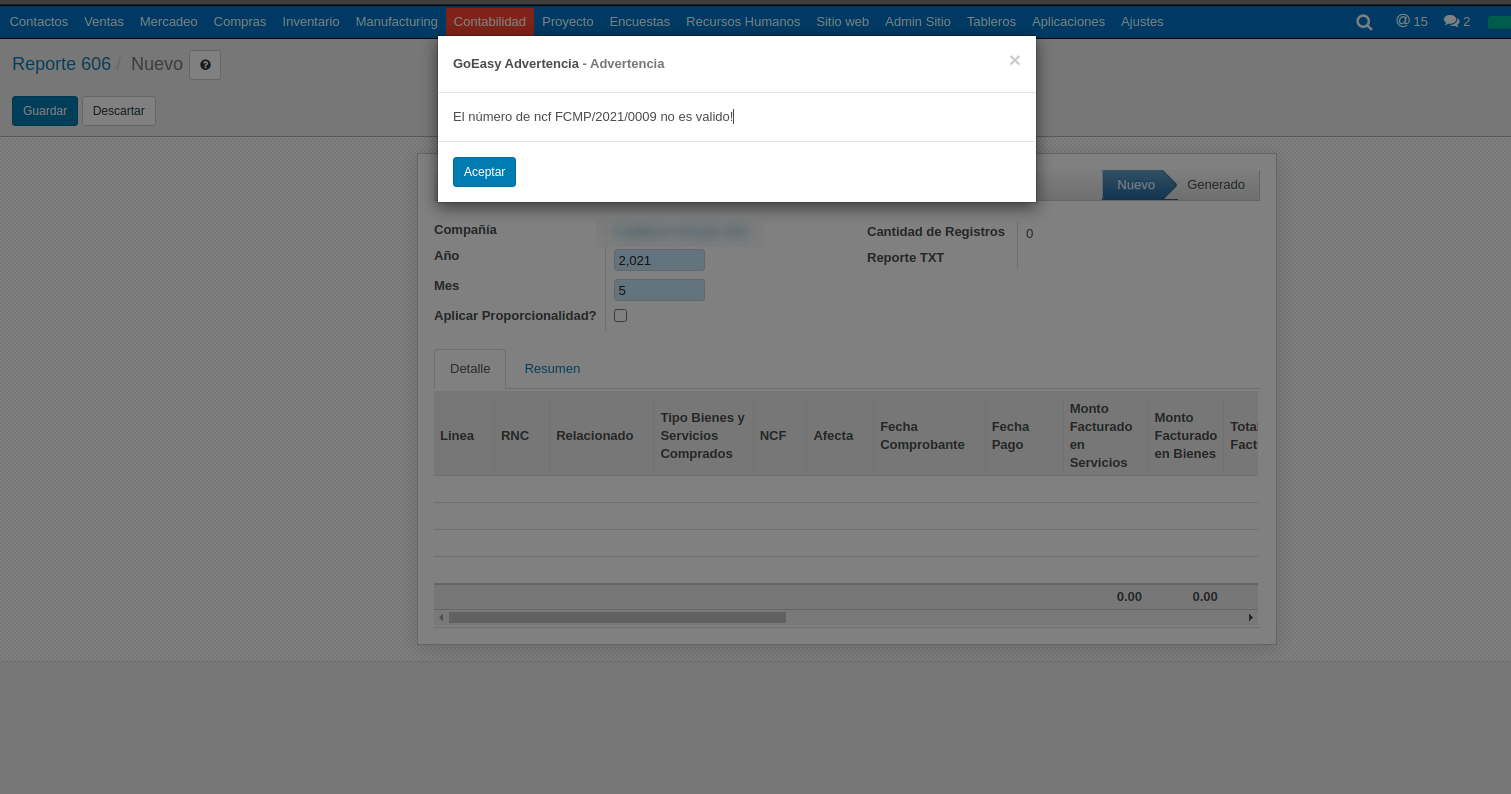Open the Mercadeo menu
The height and width of the screenshot is (794, 1511).
coord(169,21)
